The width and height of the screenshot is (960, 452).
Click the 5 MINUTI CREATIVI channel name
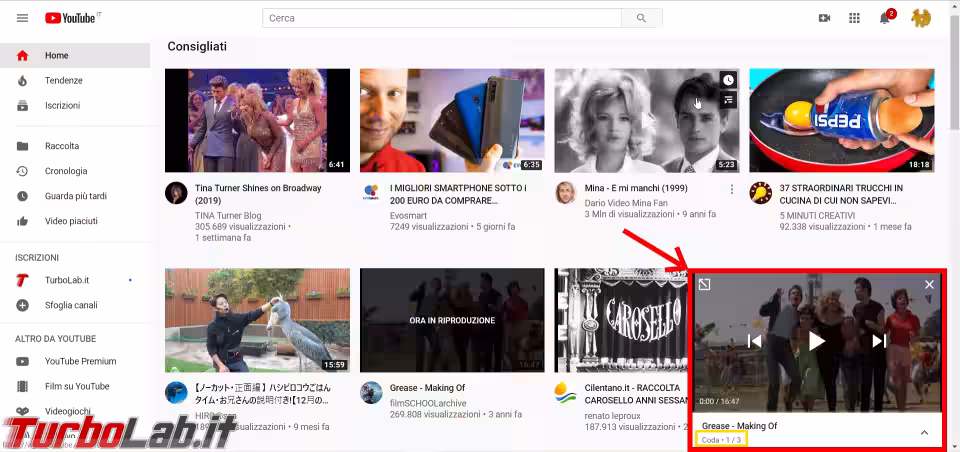(x=817, y=216)
